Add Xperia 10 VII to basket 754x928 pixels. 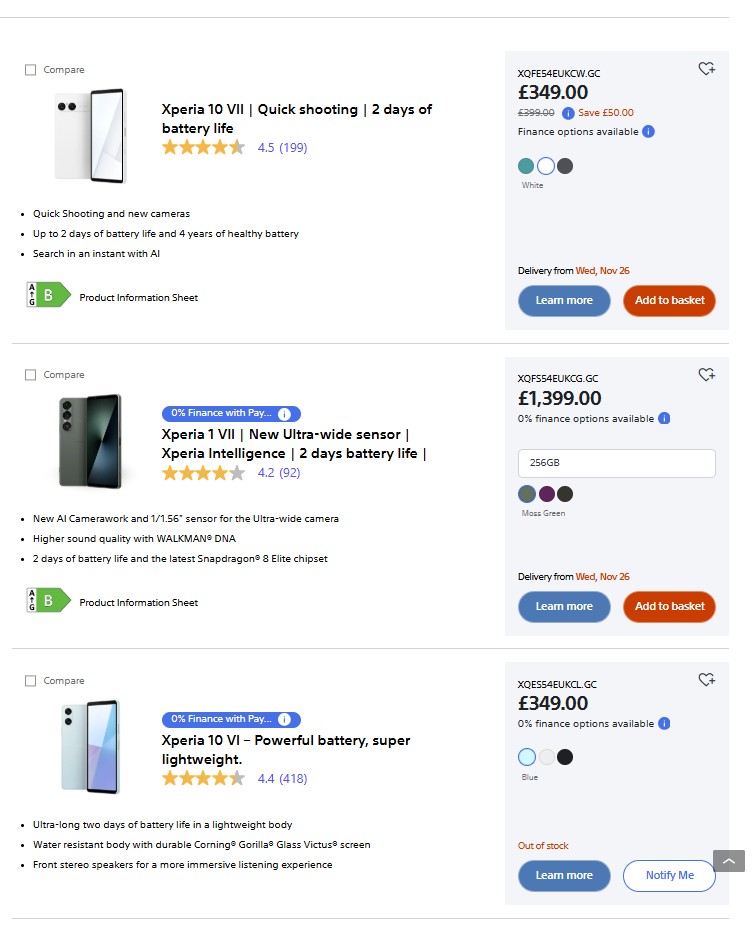[x=669, y=300]
